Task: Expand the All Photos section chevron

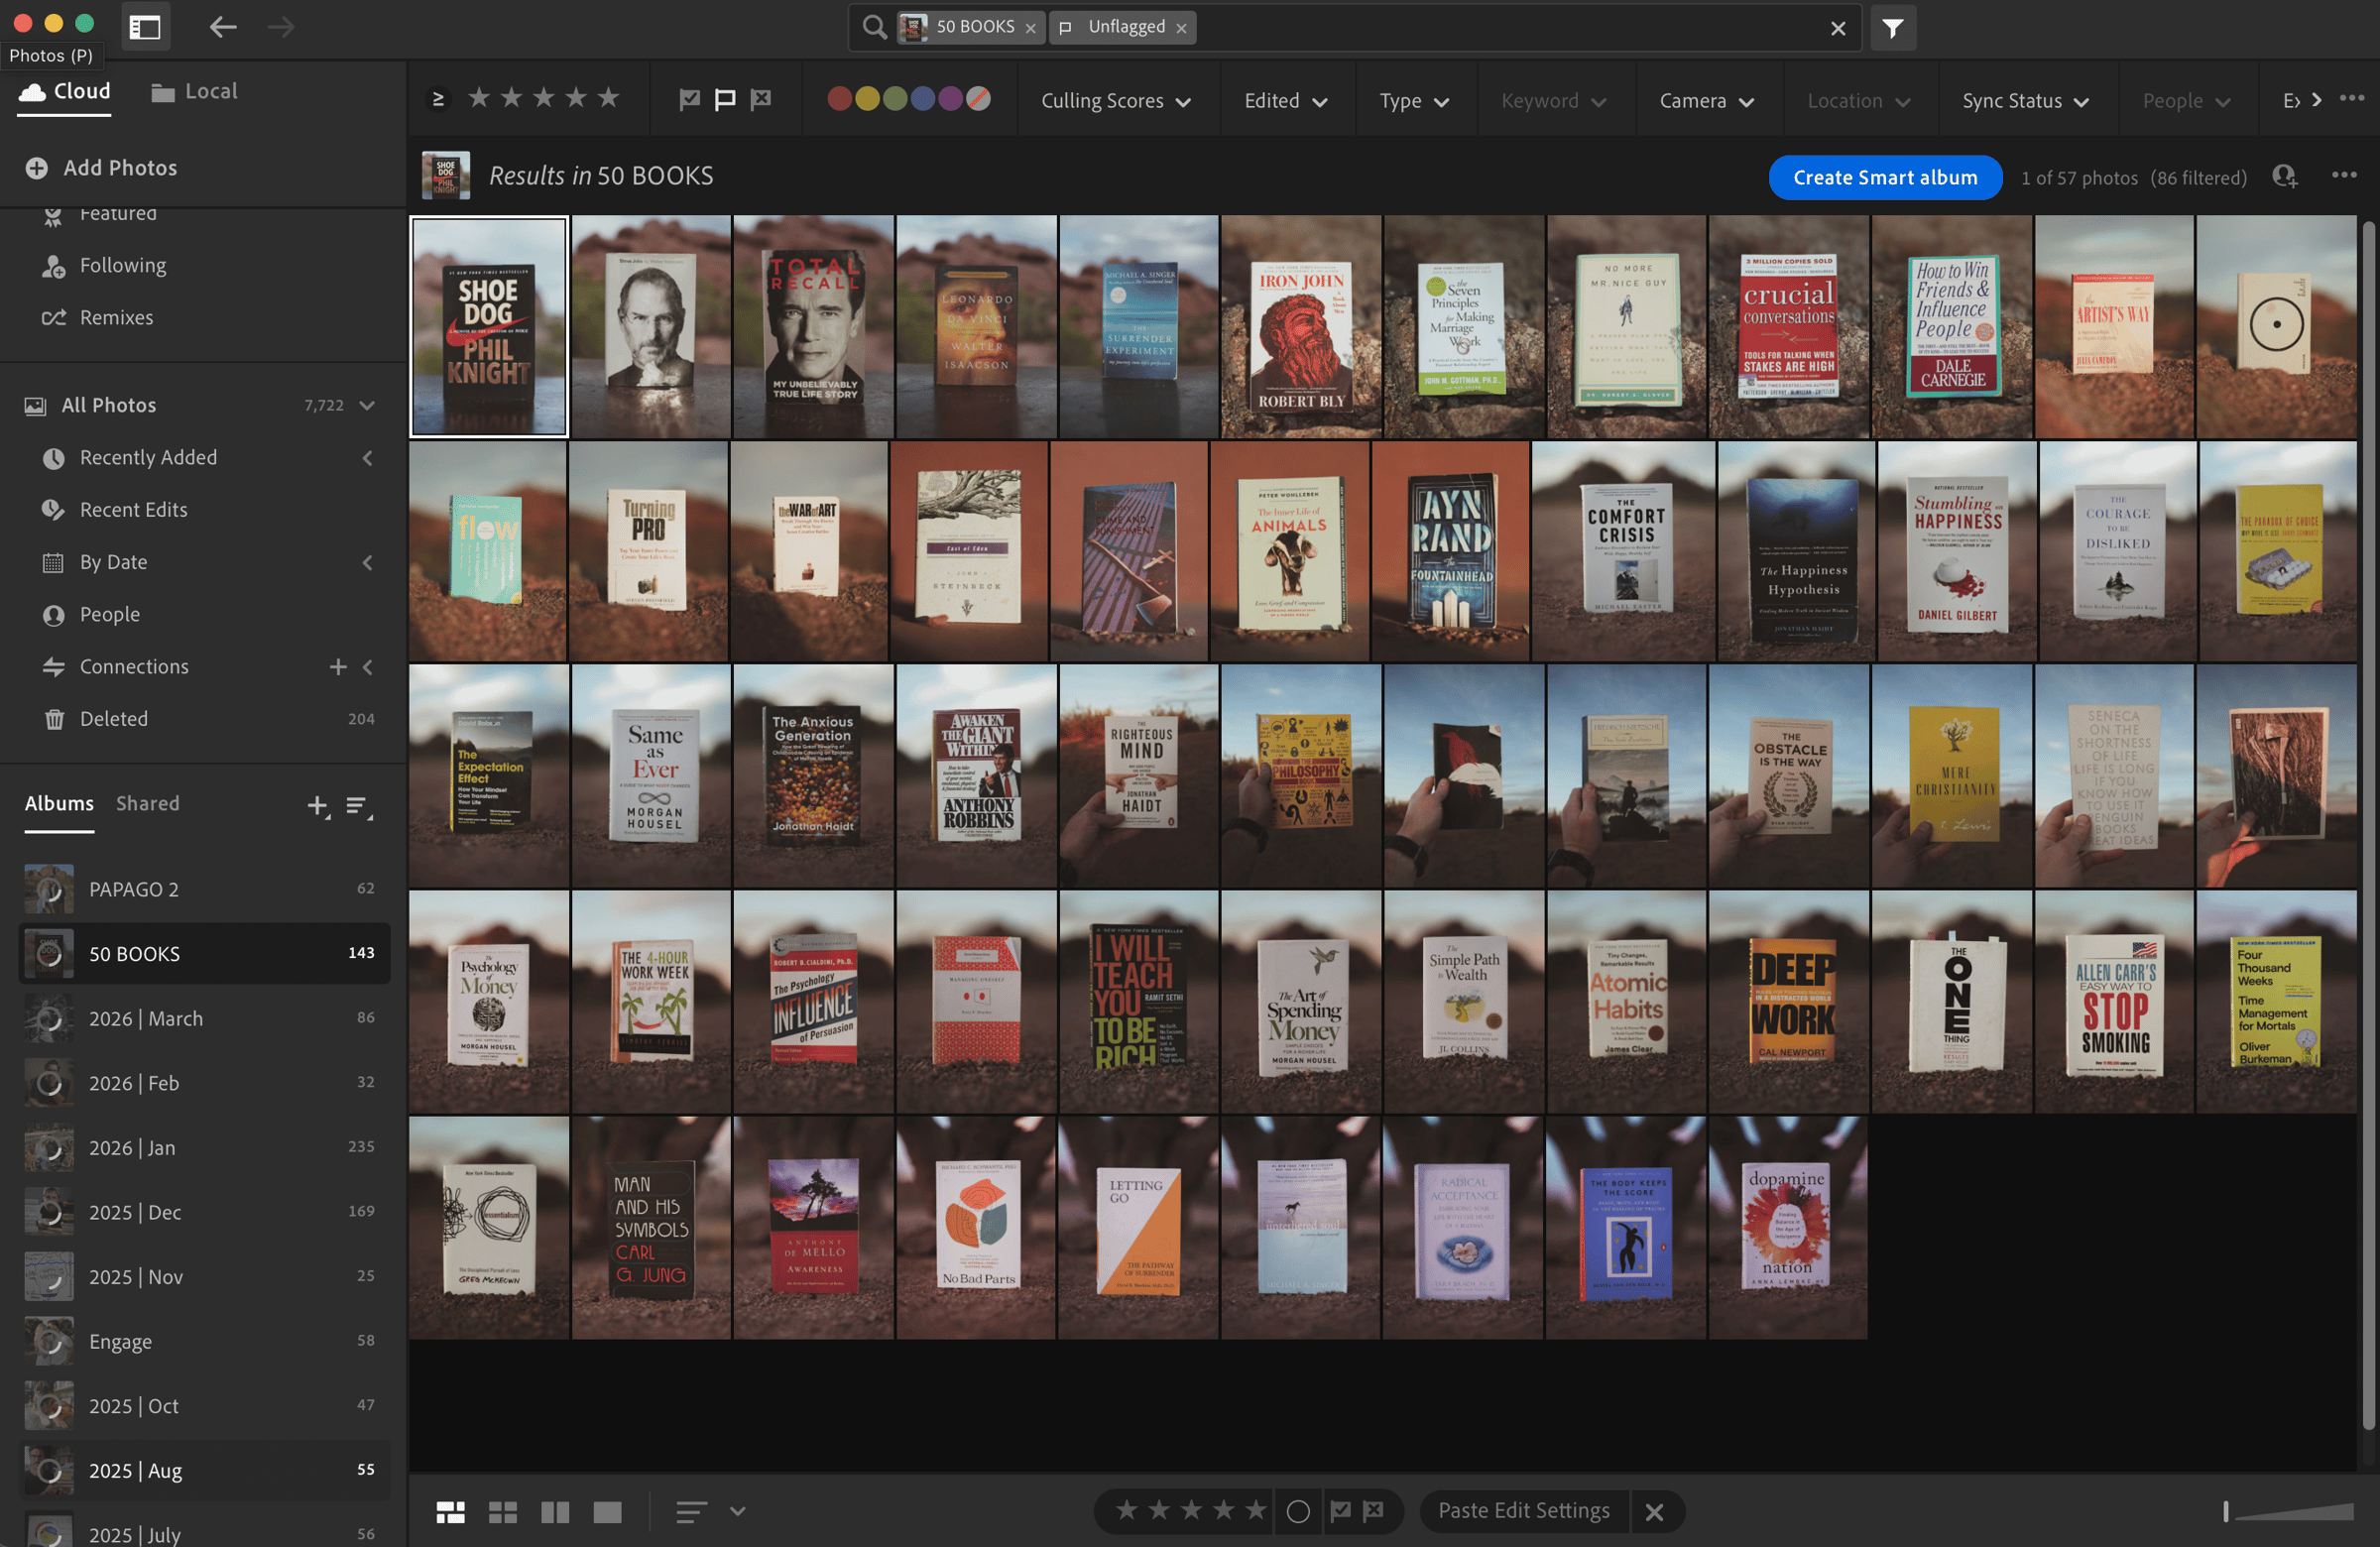Action: coord(367,405)
